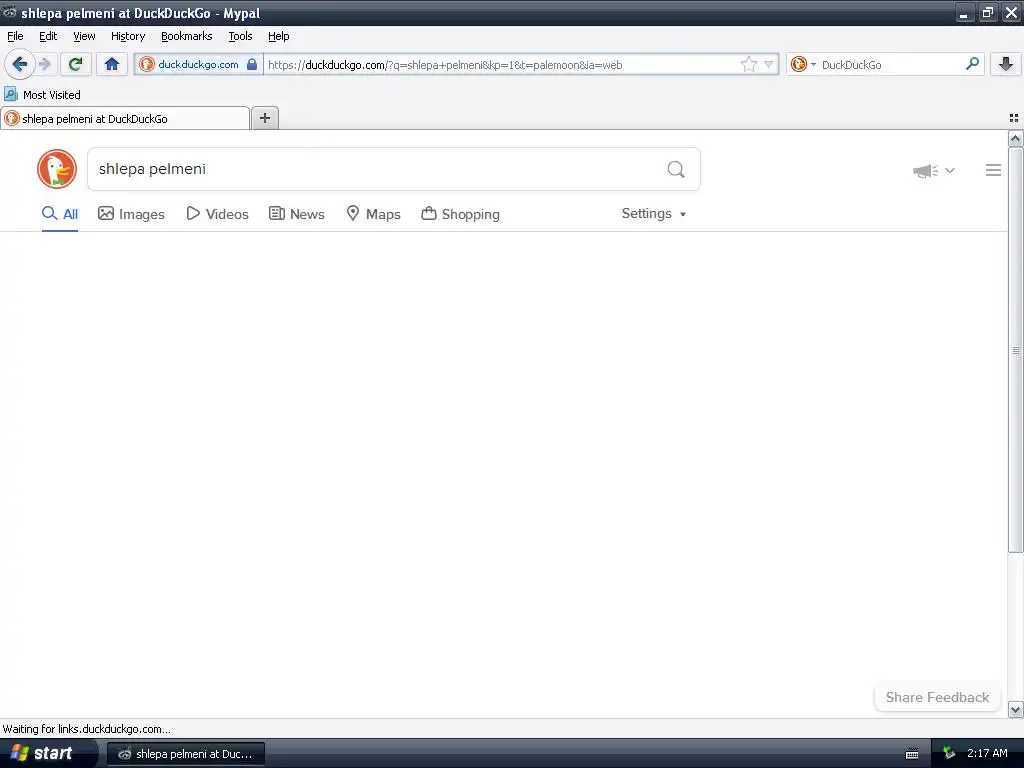1024x768 pixels.
Task: Open the Help menu
Action: pos(279,36)
